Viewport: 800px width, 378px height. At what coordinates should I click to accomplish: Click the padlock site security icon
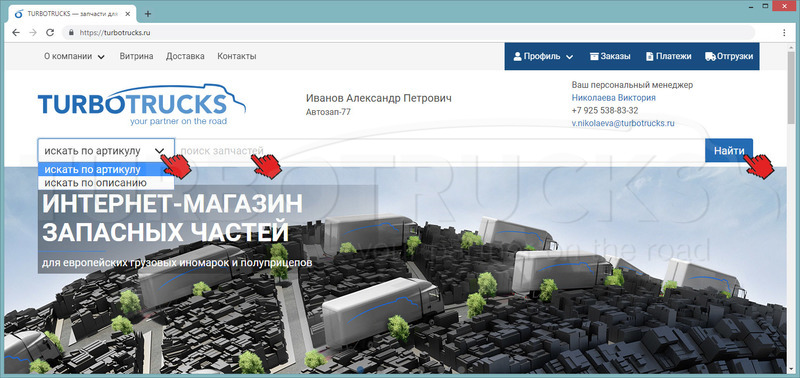point(71,32)
